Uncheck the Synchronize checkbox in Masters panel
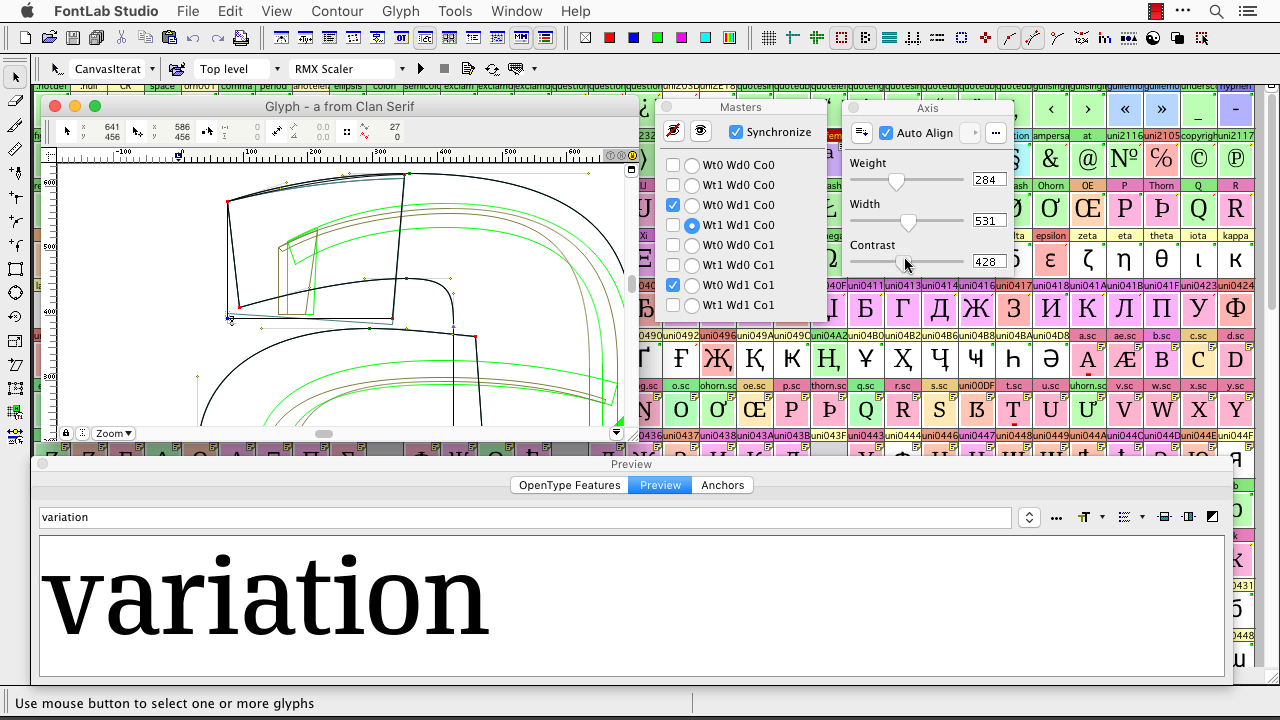Screen dimensions: 1280x720 pos(737,131)
